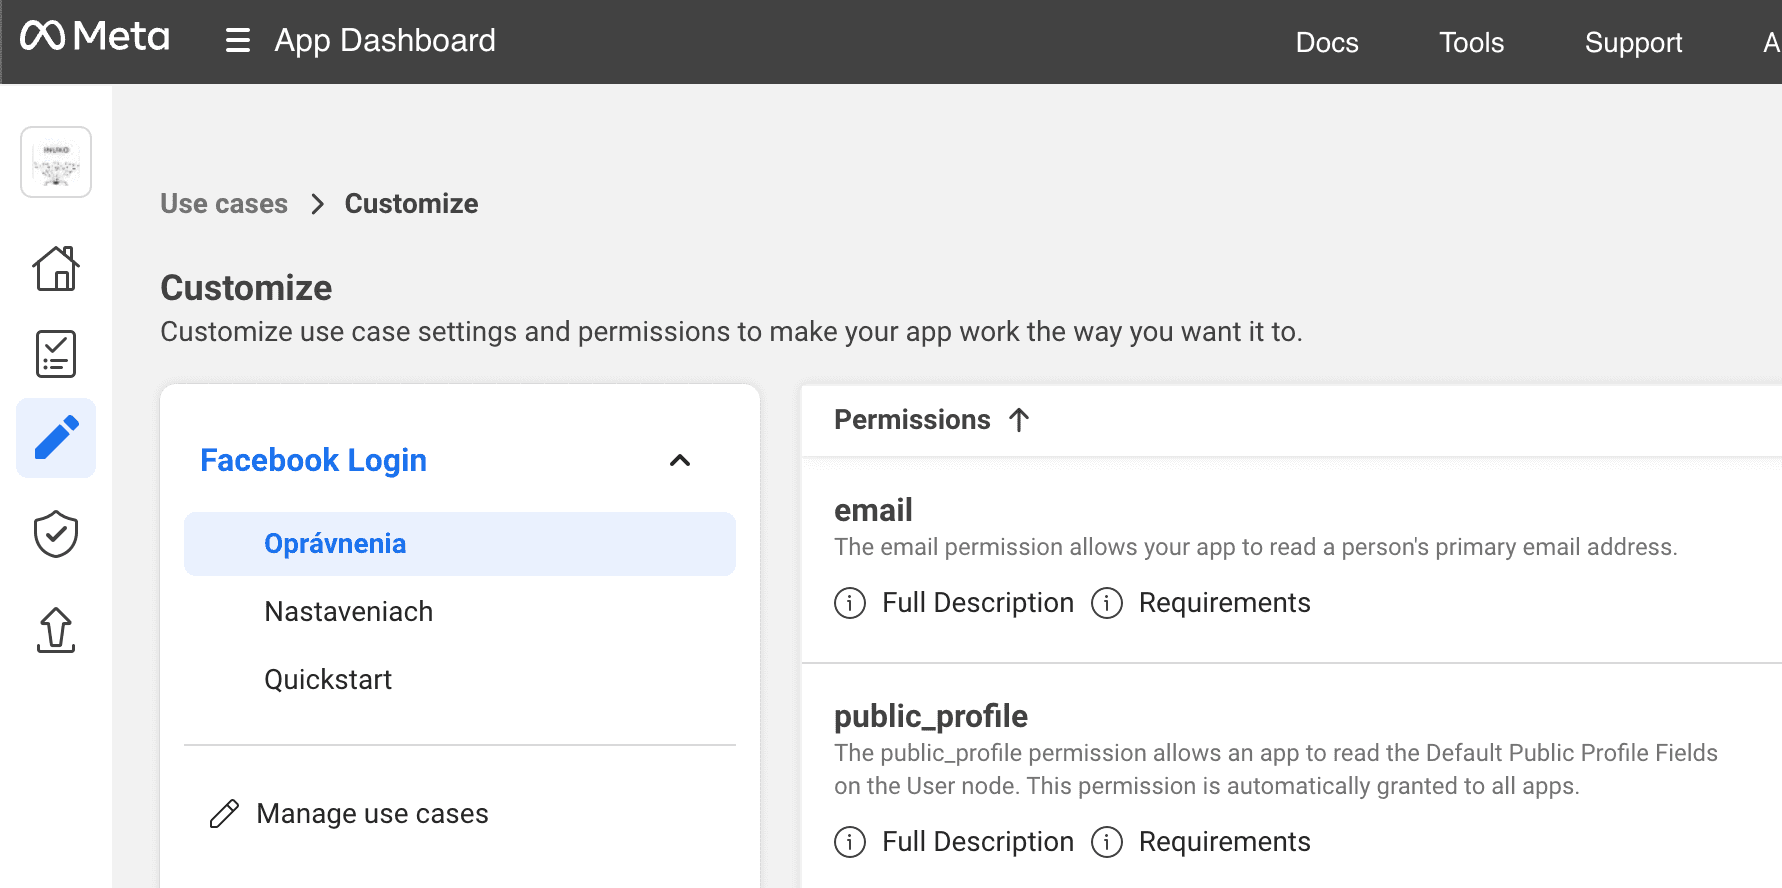Go to the Home dashboard icon
The height and width of the screenshot is (888, 1782).
(x=56, y=268)
